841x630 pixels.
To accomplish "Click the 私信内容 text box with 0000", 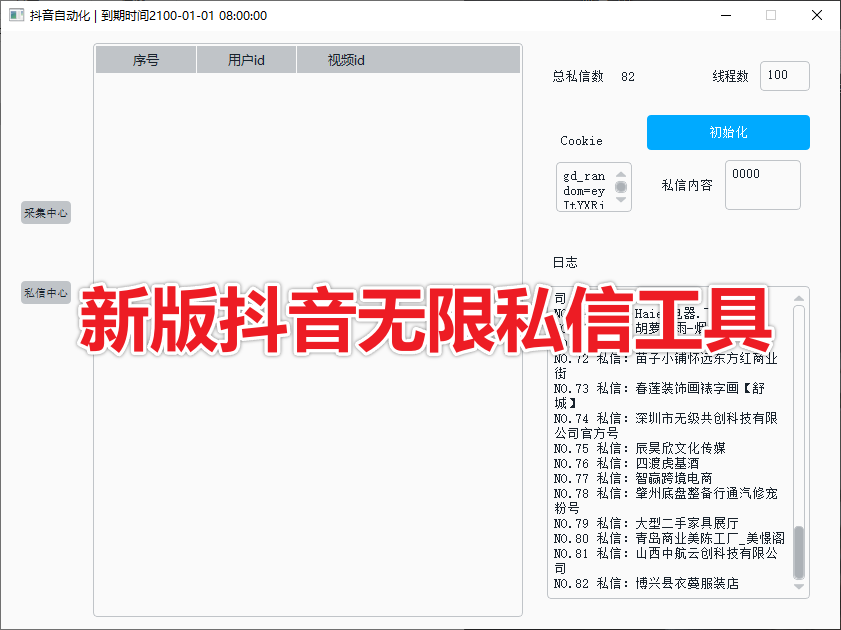I will click(x=763, y=185).
